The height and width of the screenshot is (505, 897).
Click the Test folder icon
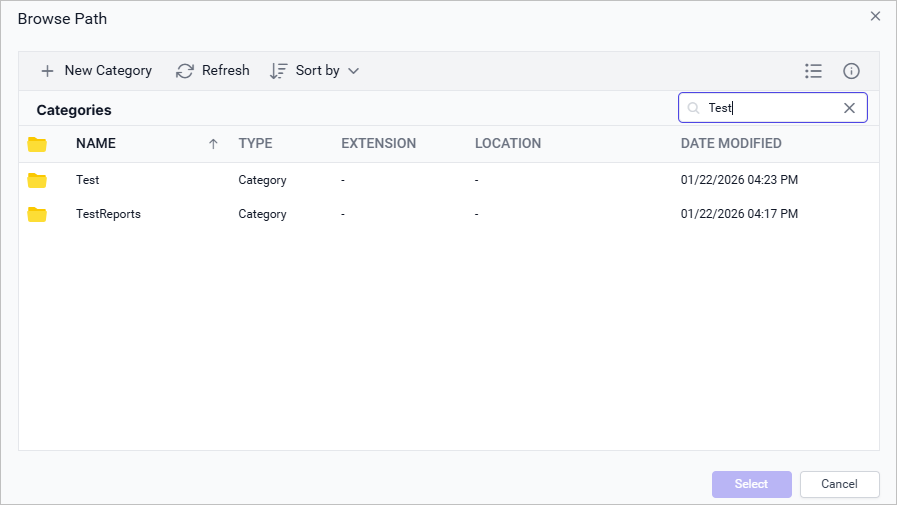pyautogui.click(x=37, y=180)
